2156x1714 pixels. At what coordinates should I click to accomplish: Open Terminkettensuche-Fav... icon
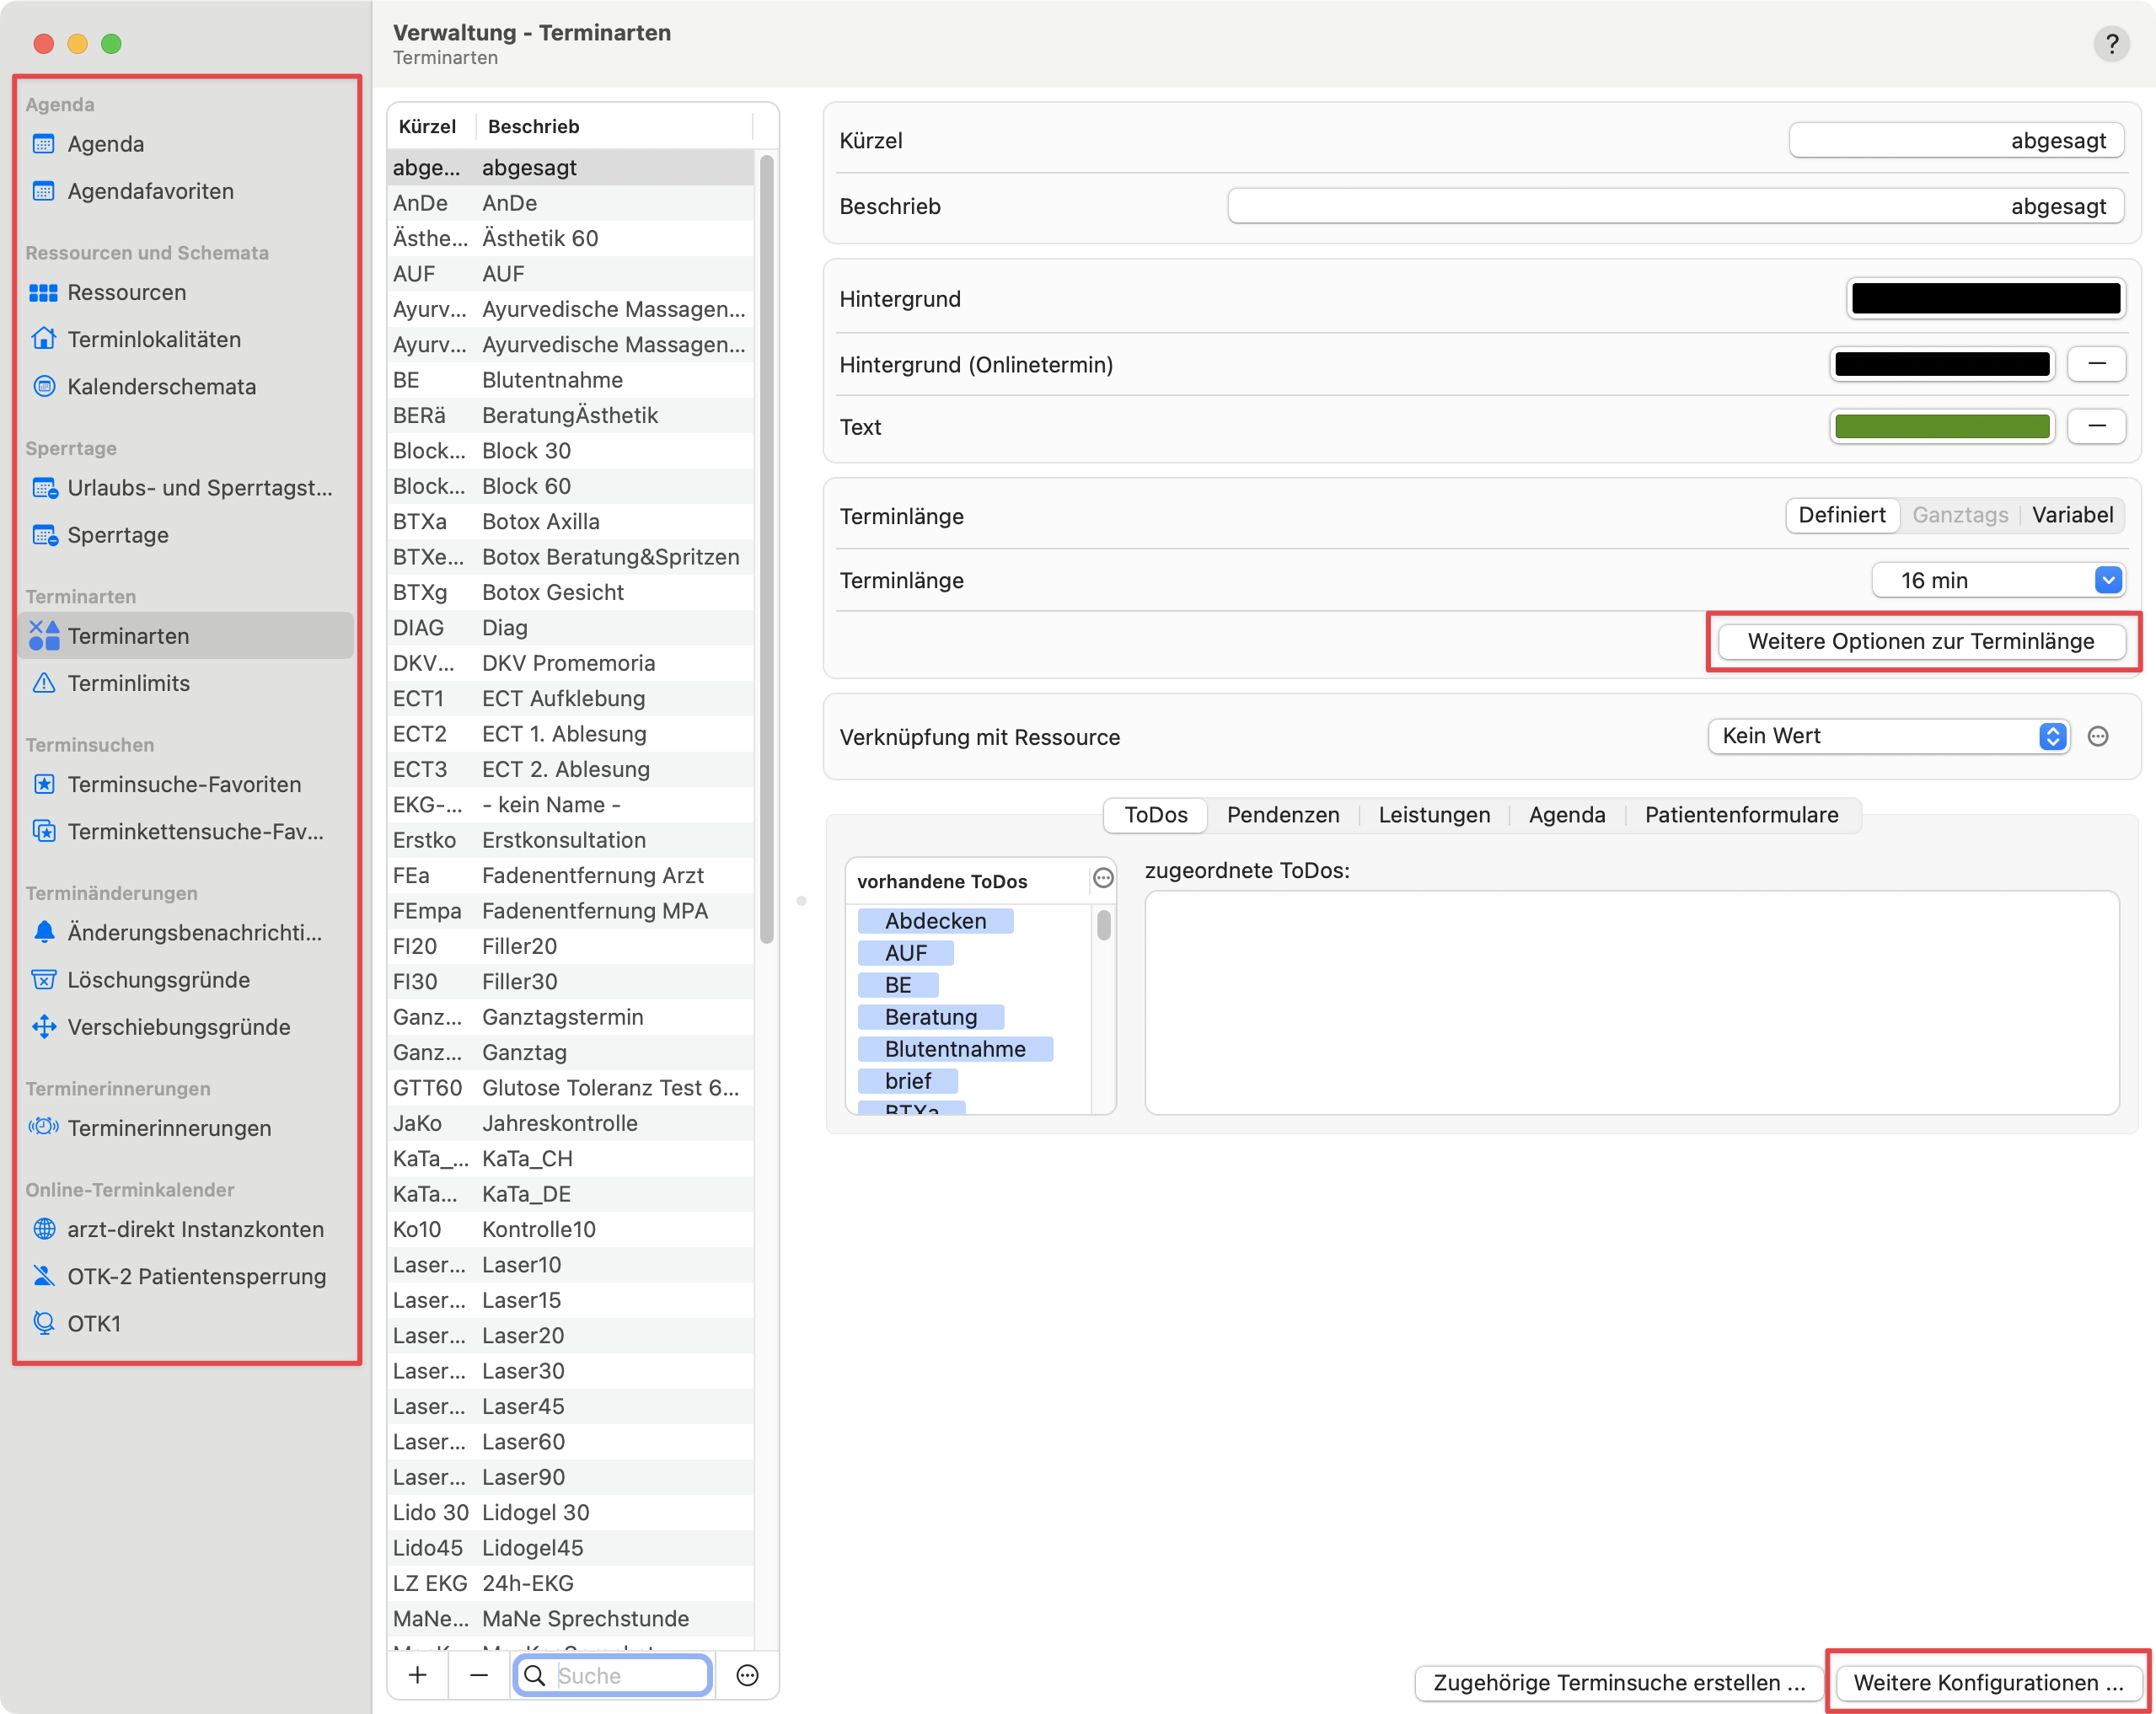click(43, 831)
